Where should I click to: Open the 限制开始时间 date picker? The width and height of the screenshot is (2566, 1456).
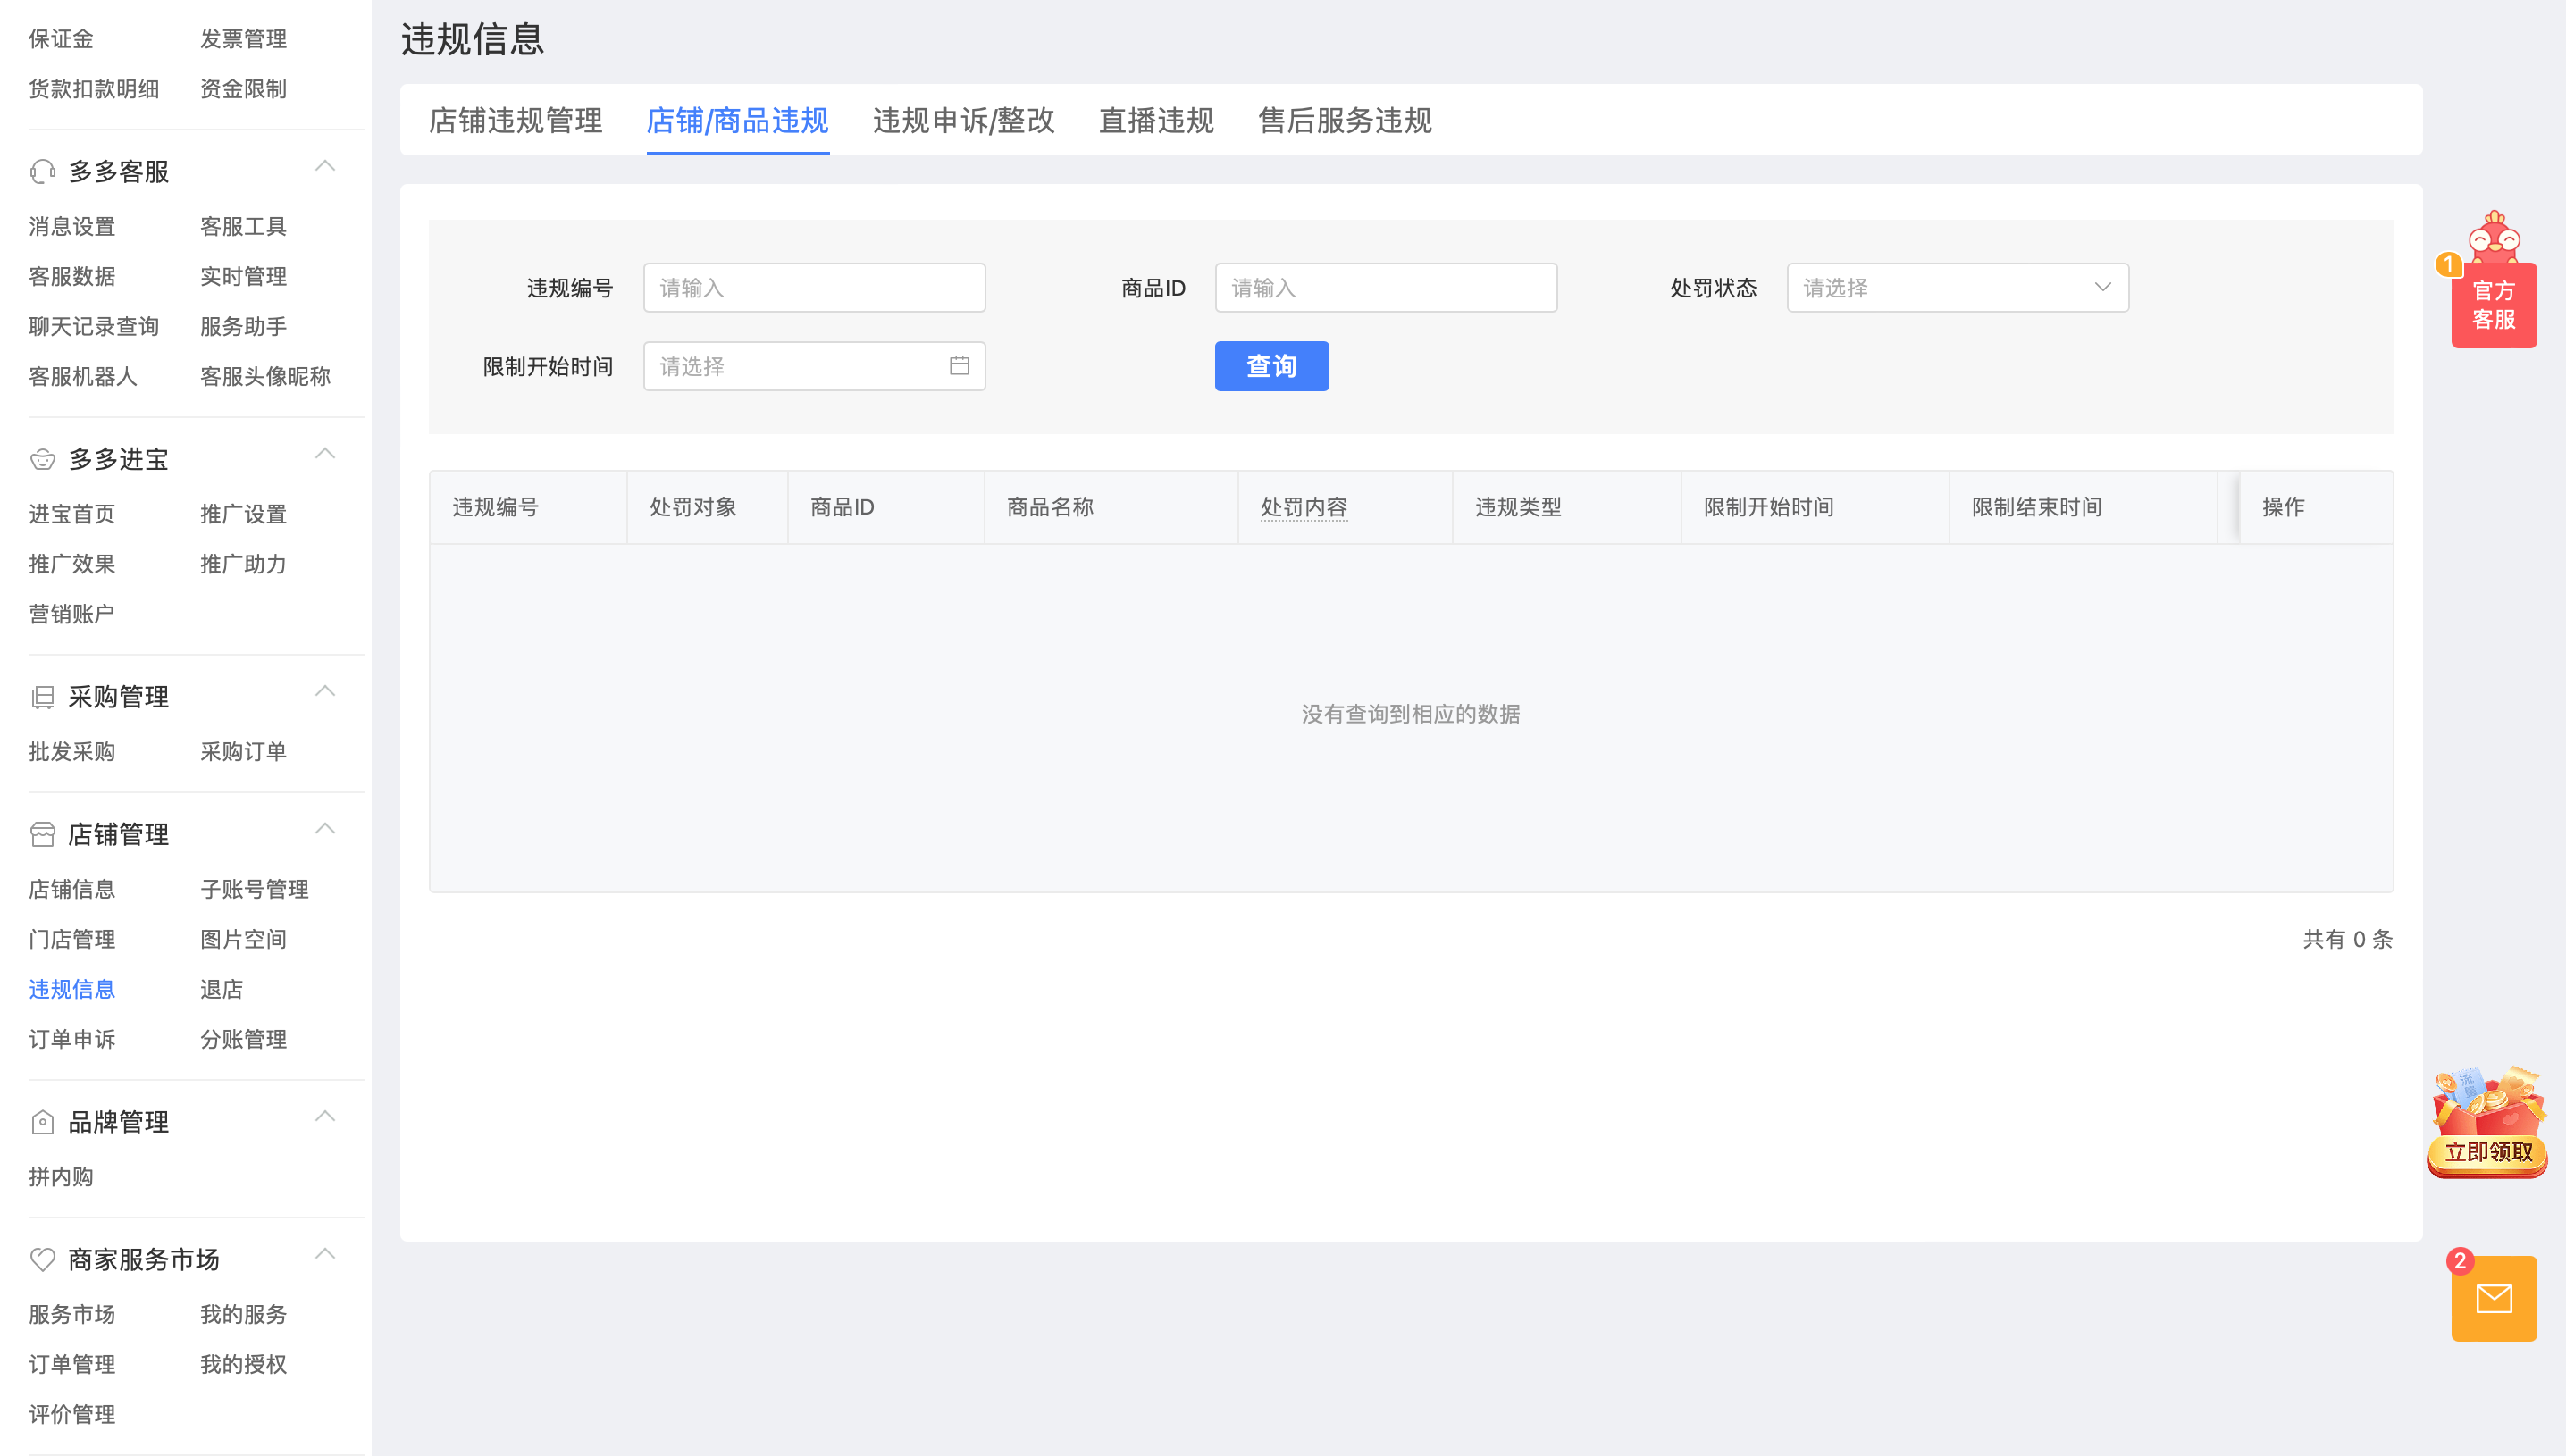coord(814,366)
